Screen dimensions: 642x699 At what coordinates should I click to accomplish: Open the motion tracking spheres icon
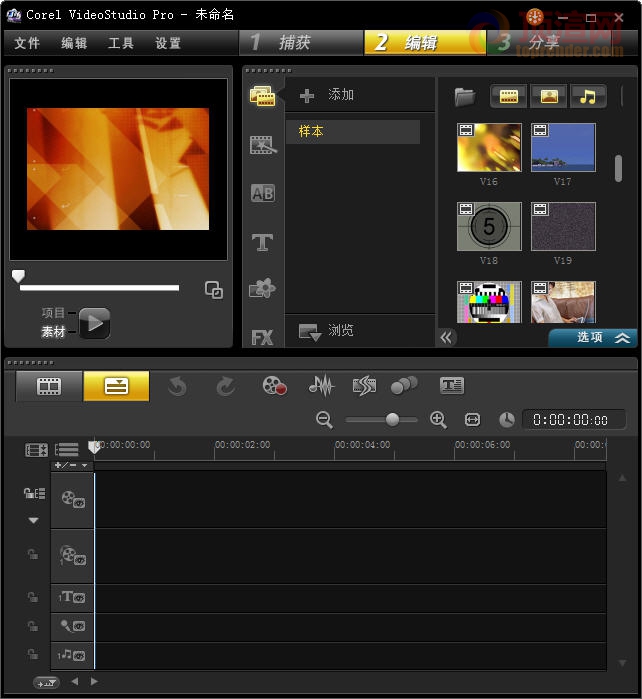pyautogui.click(x=404, y=386)
